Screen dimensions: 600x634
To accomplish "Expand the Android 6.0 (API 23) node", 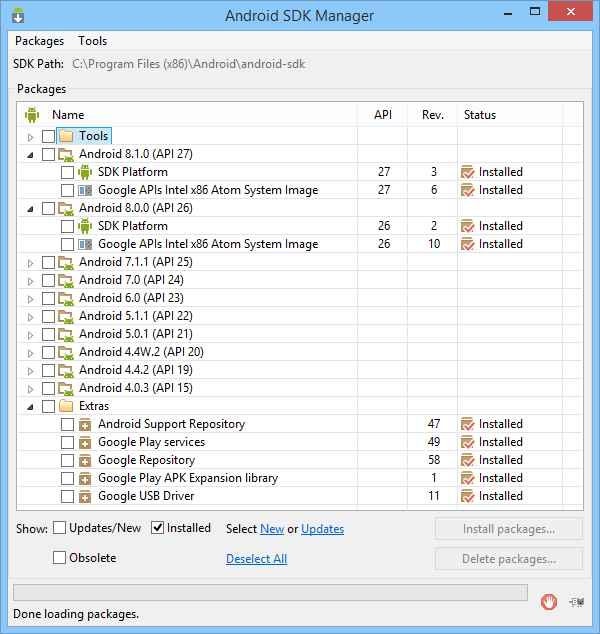I will [x=30, y=299].
